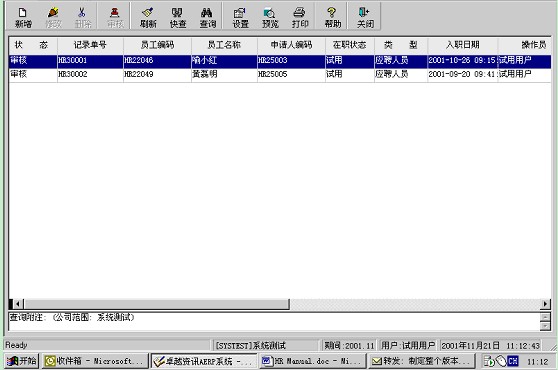Click the 员工名称 column header
Screen dimensions: 558x370
tap(224, 45)
